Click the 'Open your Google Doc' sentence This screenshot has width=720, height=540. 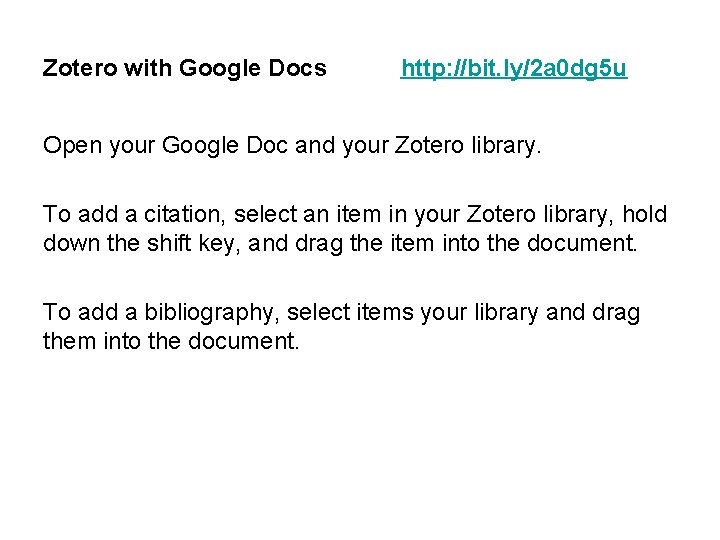click(x=292, y=146)
